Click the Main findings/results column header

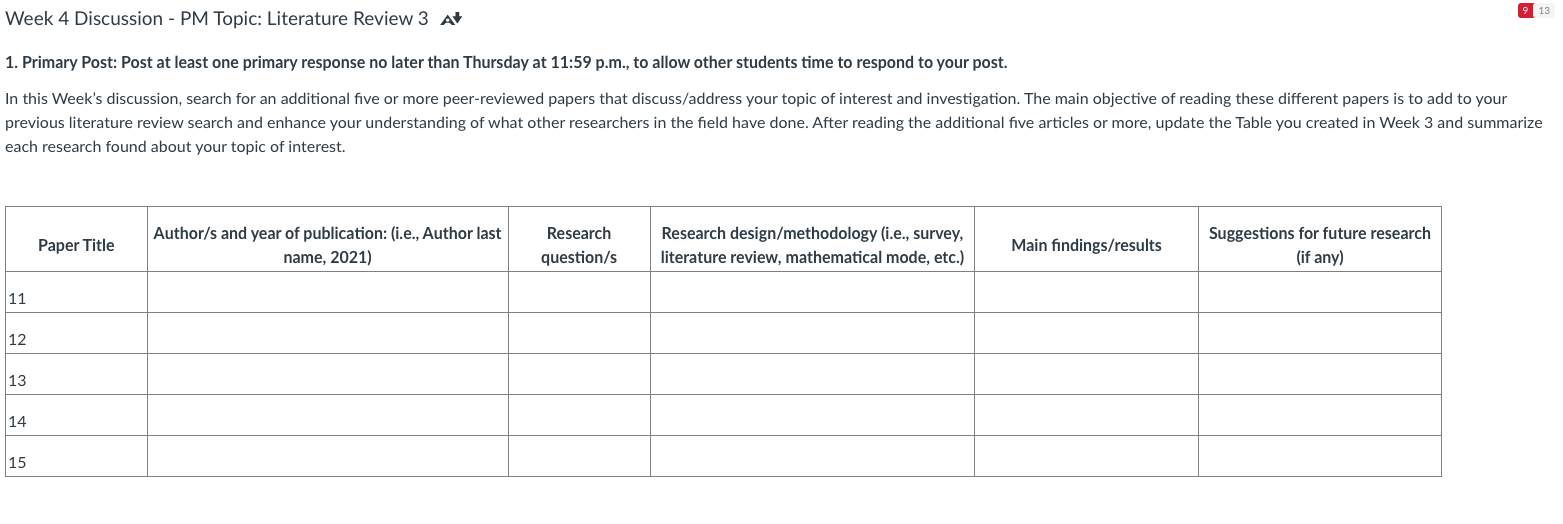click(x=1086, y=245)
